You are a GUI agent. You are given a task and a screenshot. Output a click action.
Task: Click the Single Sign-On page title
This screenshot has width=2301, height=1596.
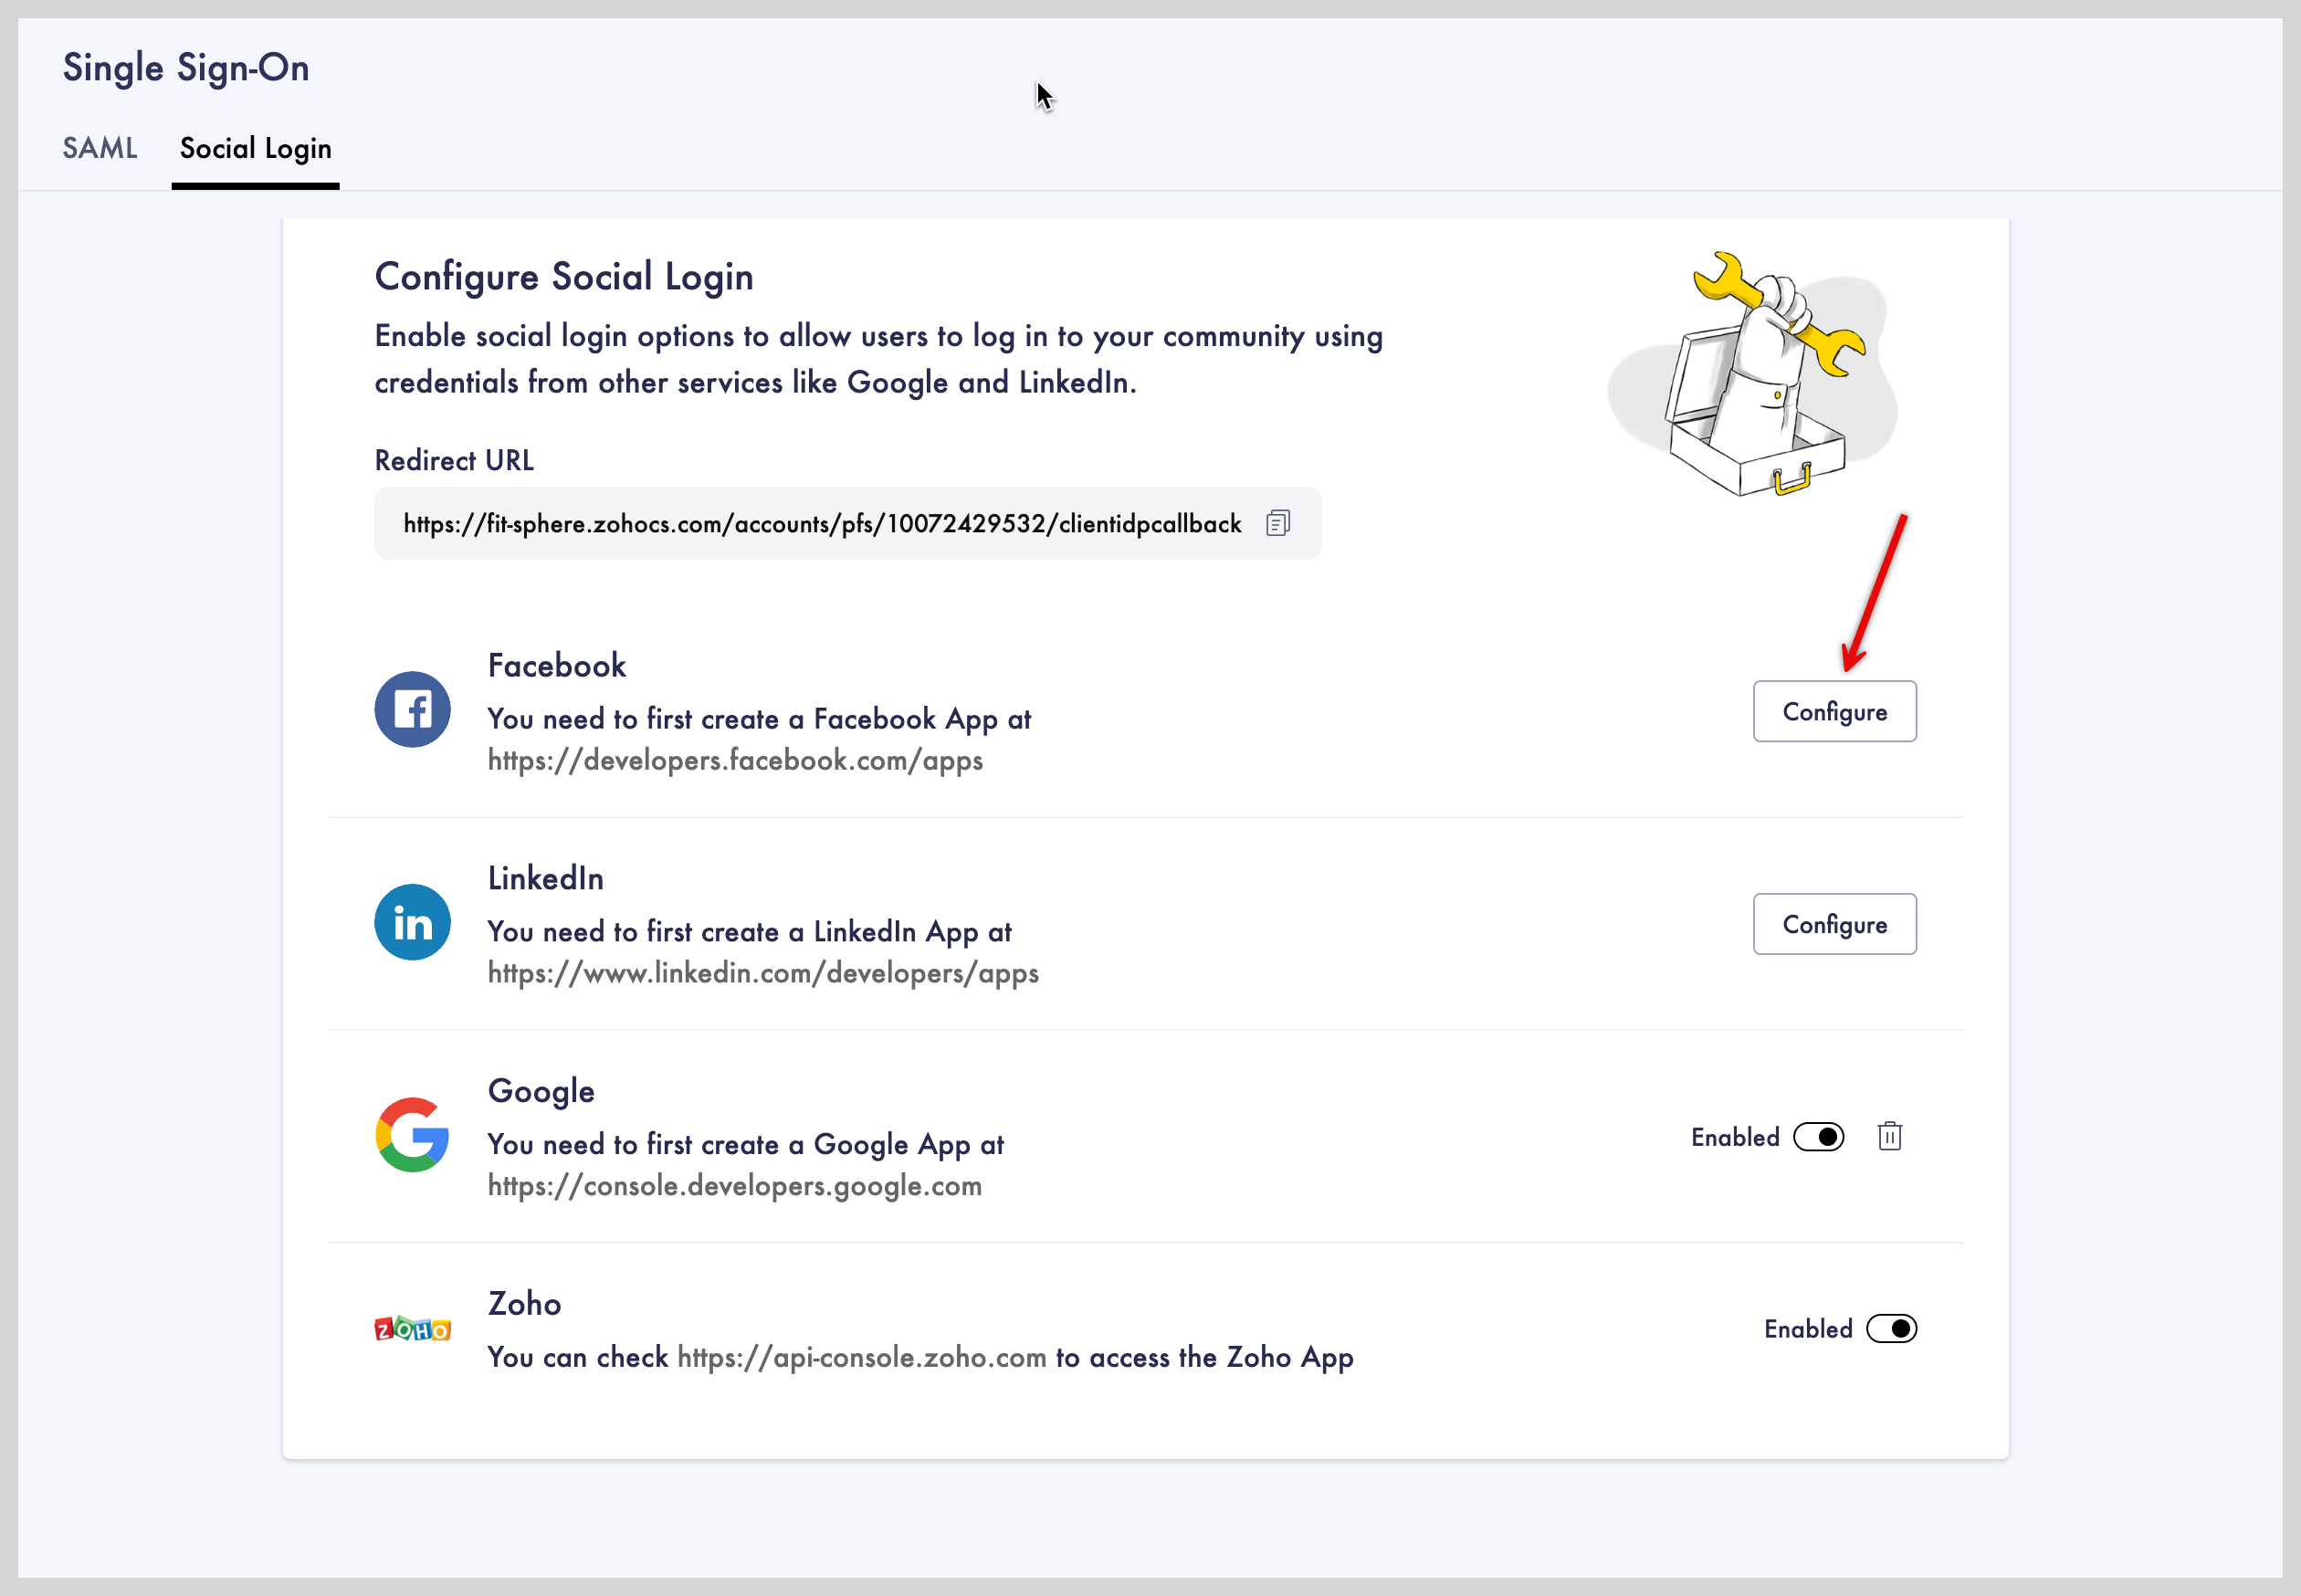186,68
